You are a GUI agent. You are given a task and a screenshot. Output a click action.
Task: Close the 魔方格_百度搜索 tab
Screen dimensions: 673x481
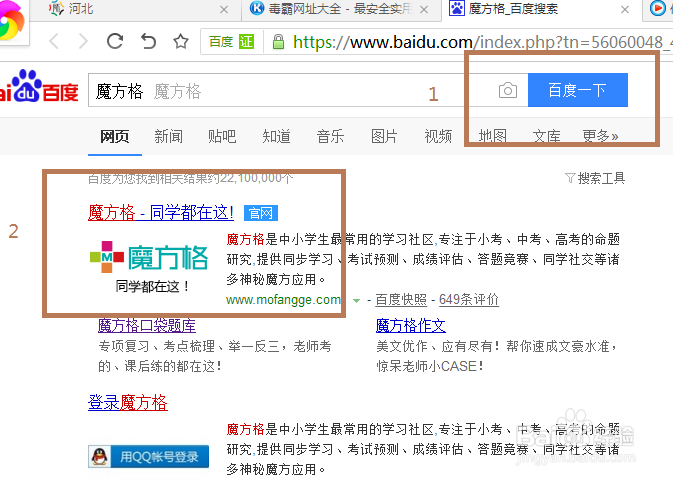tap(625, 9)
